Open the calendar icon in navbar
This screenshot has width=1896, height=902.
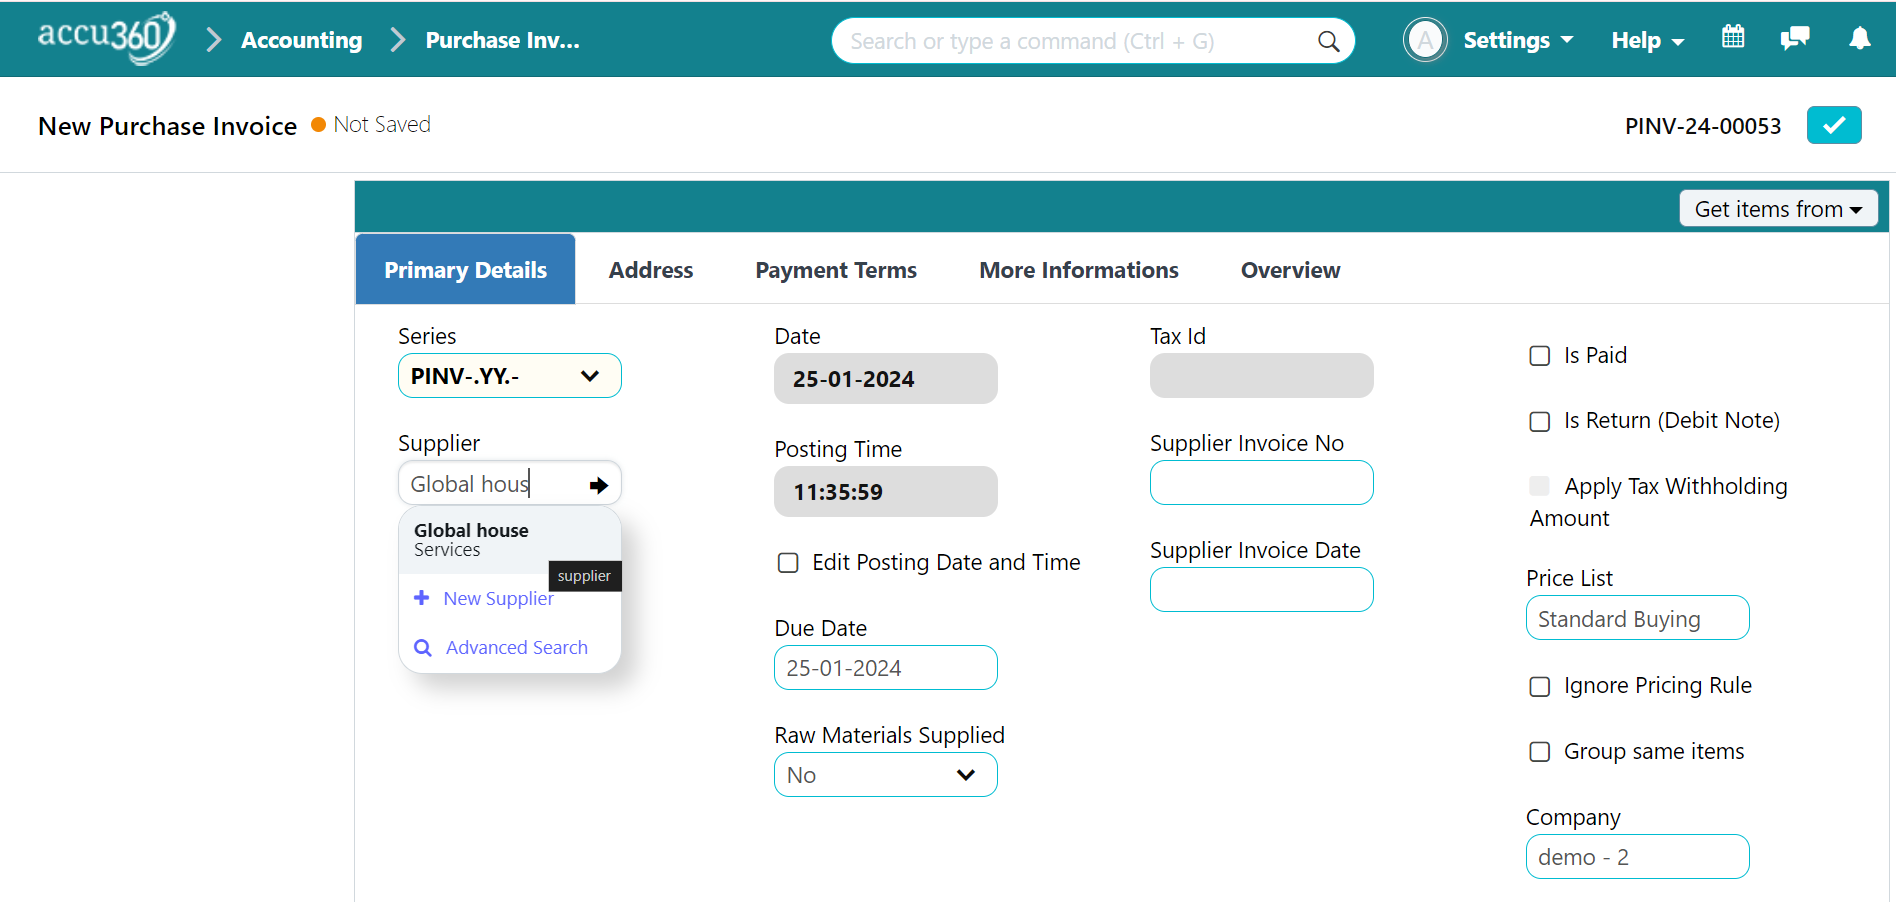point(1733,38)
